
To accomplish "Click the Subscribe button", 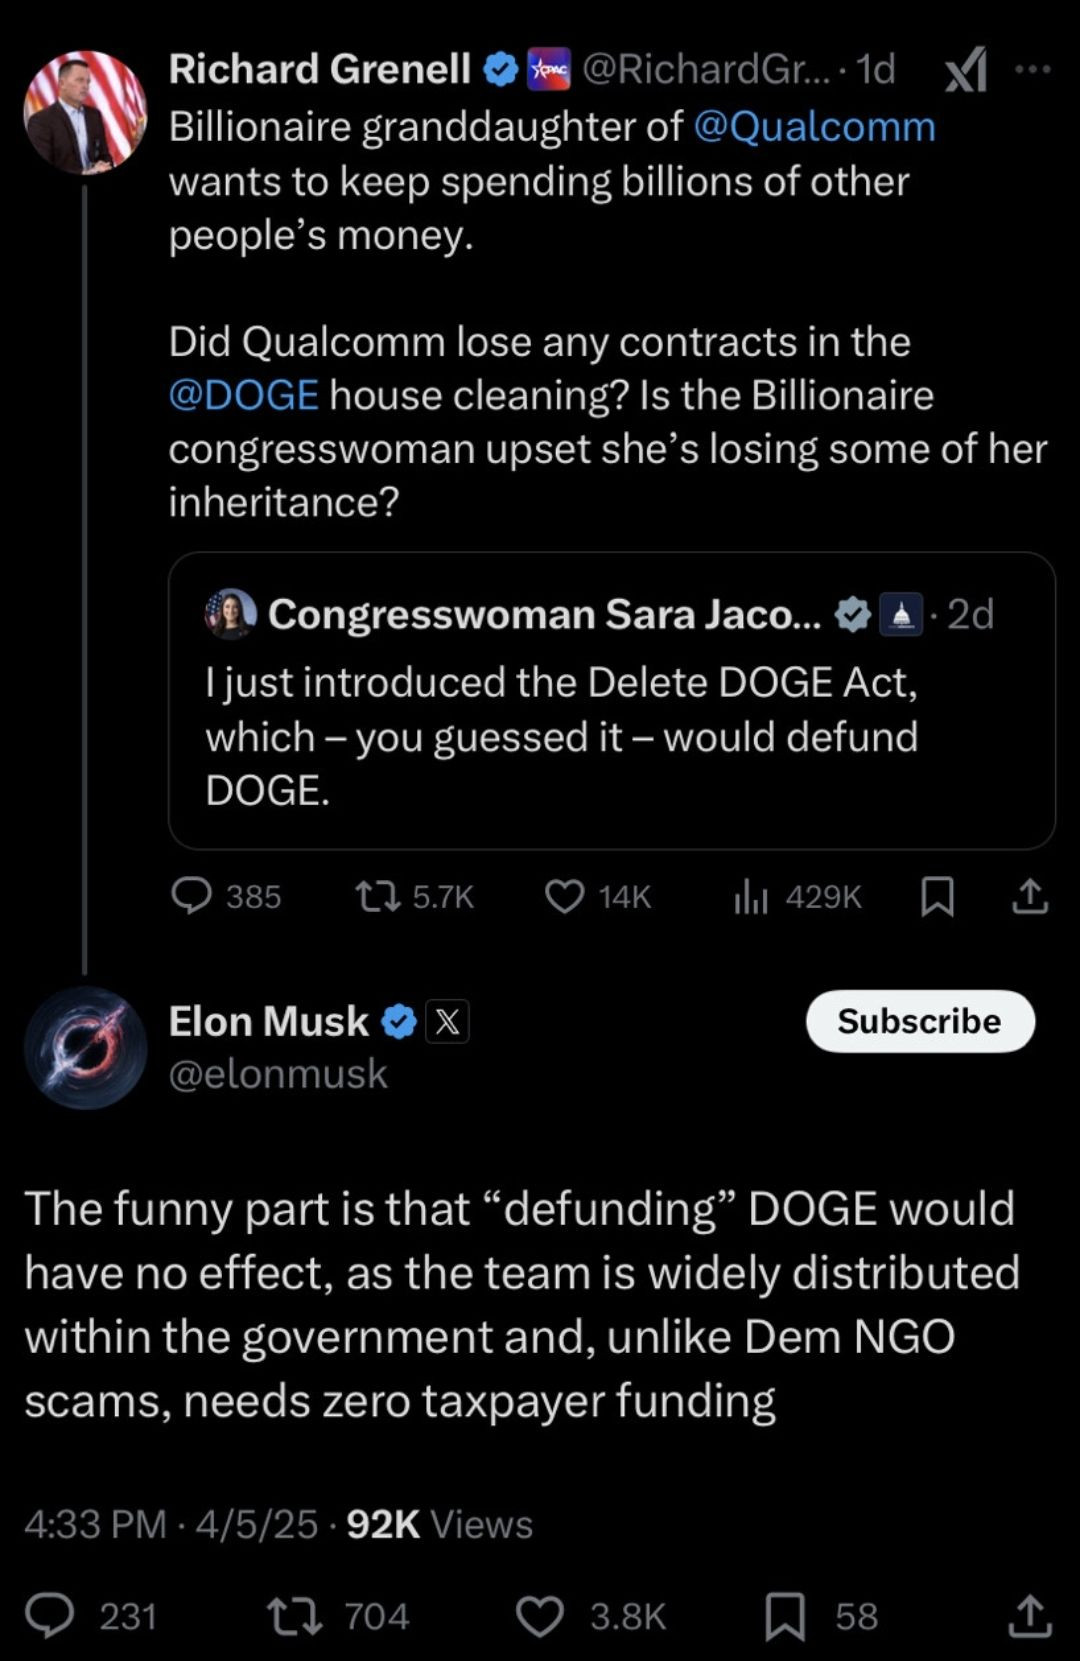I will coord(920,1021).
